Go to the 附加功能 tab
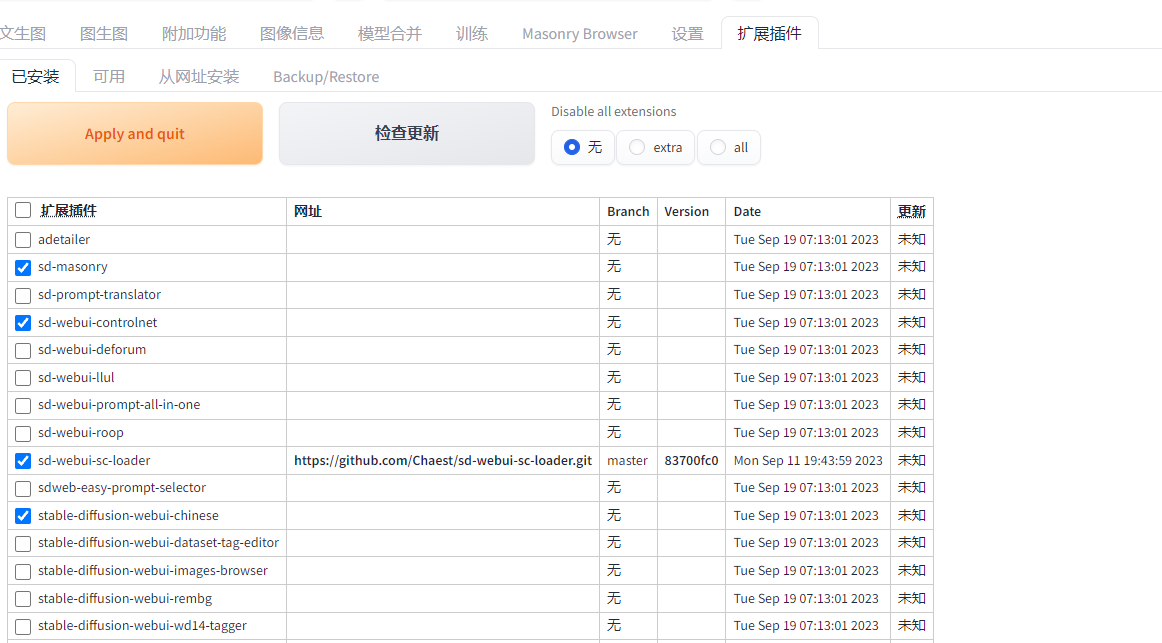1162x643 pixels. pyautogui.click(x=193, y=33)
